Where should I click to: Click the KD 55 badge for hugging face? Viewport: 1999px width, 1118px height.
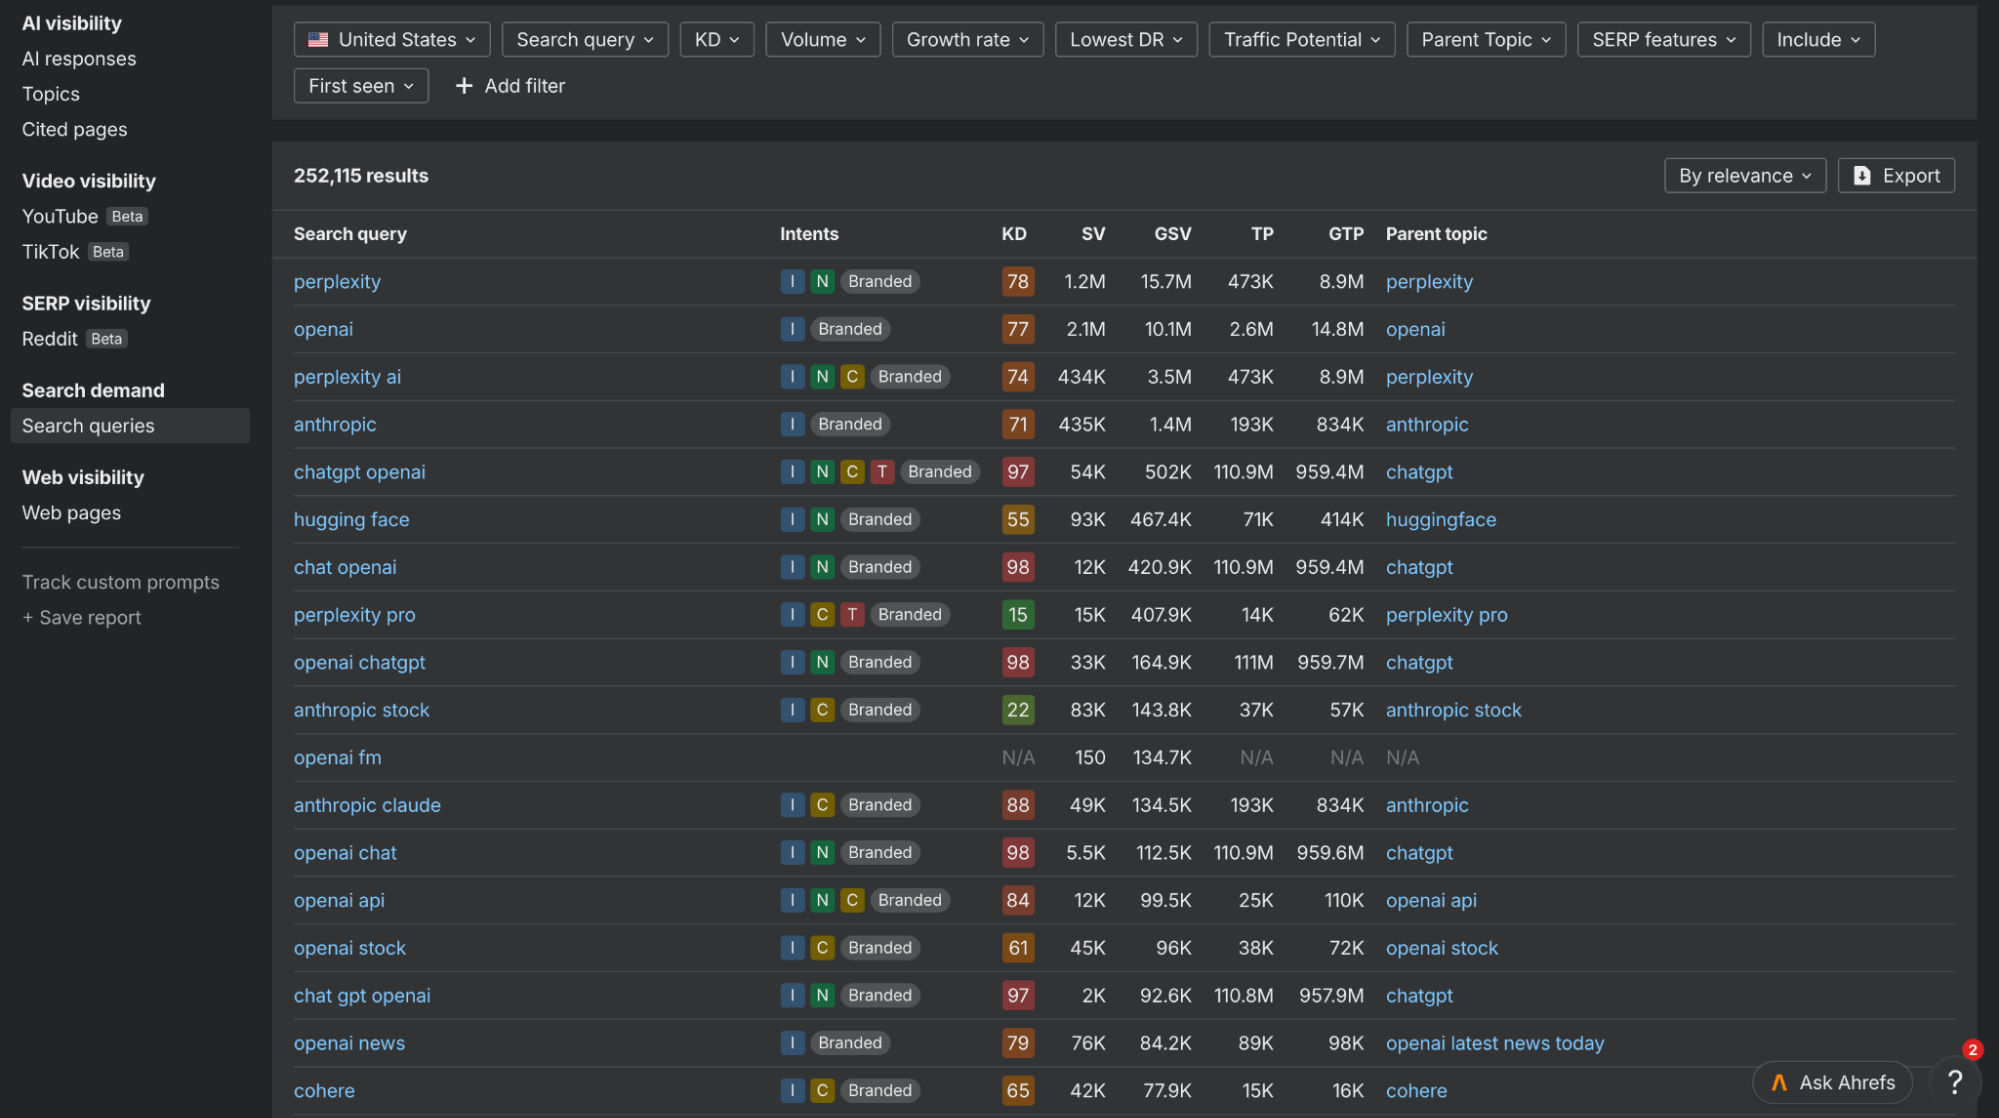[x=1018, y=520]
